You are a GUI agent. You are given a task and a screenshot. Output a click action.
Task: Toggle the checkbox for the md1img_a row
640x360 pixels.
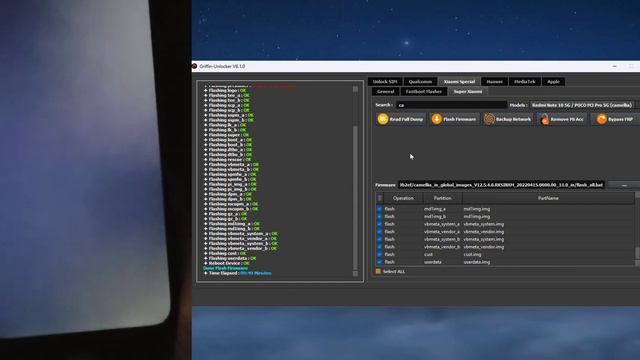379,209
